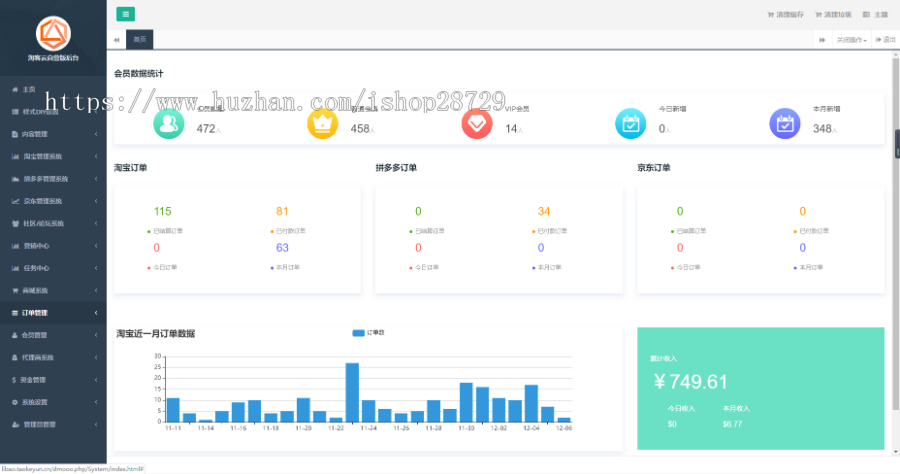
Task: Click the 348 monthly new count
Action: 822,129
